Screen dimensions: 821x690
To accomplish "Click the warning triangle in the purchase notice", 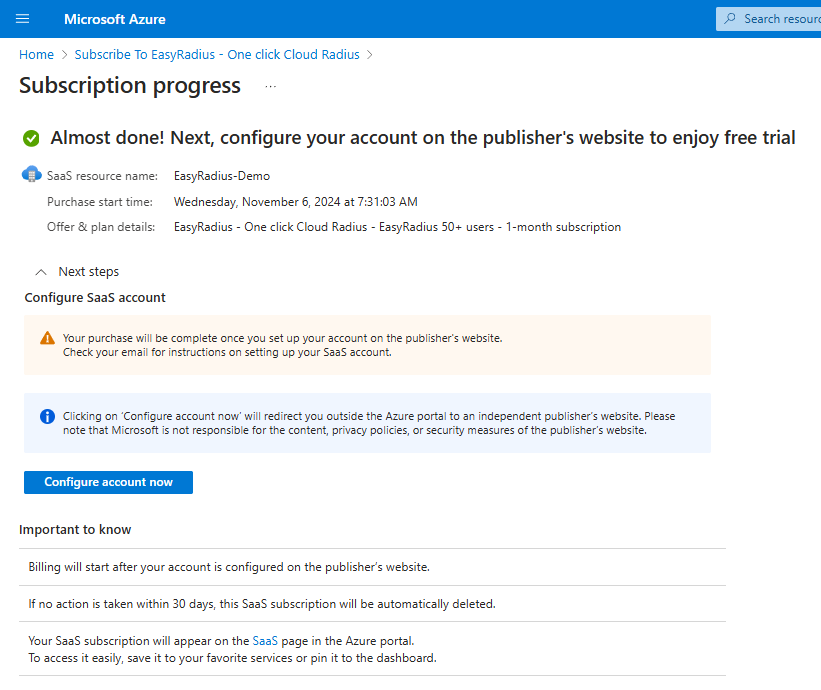I will [46, 337].
